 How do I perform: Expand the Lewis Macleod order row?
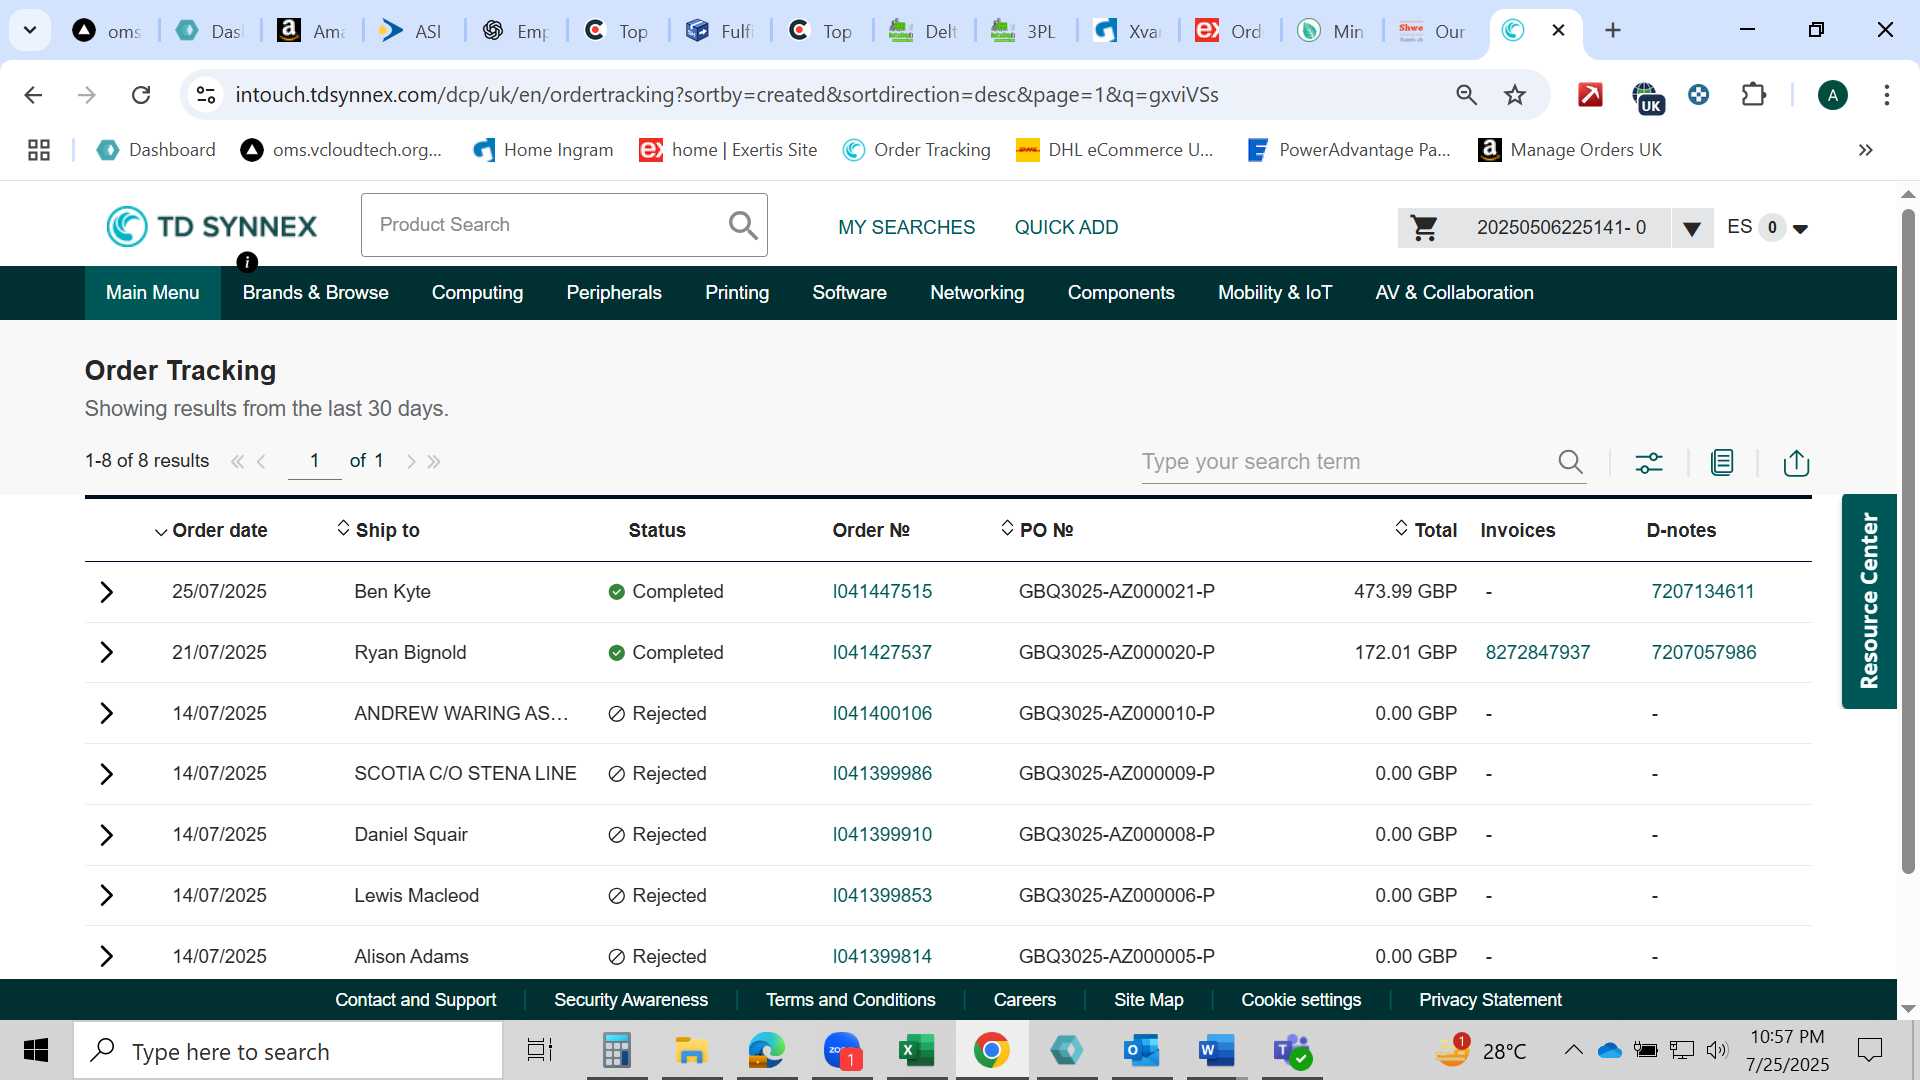click(107, 896)
